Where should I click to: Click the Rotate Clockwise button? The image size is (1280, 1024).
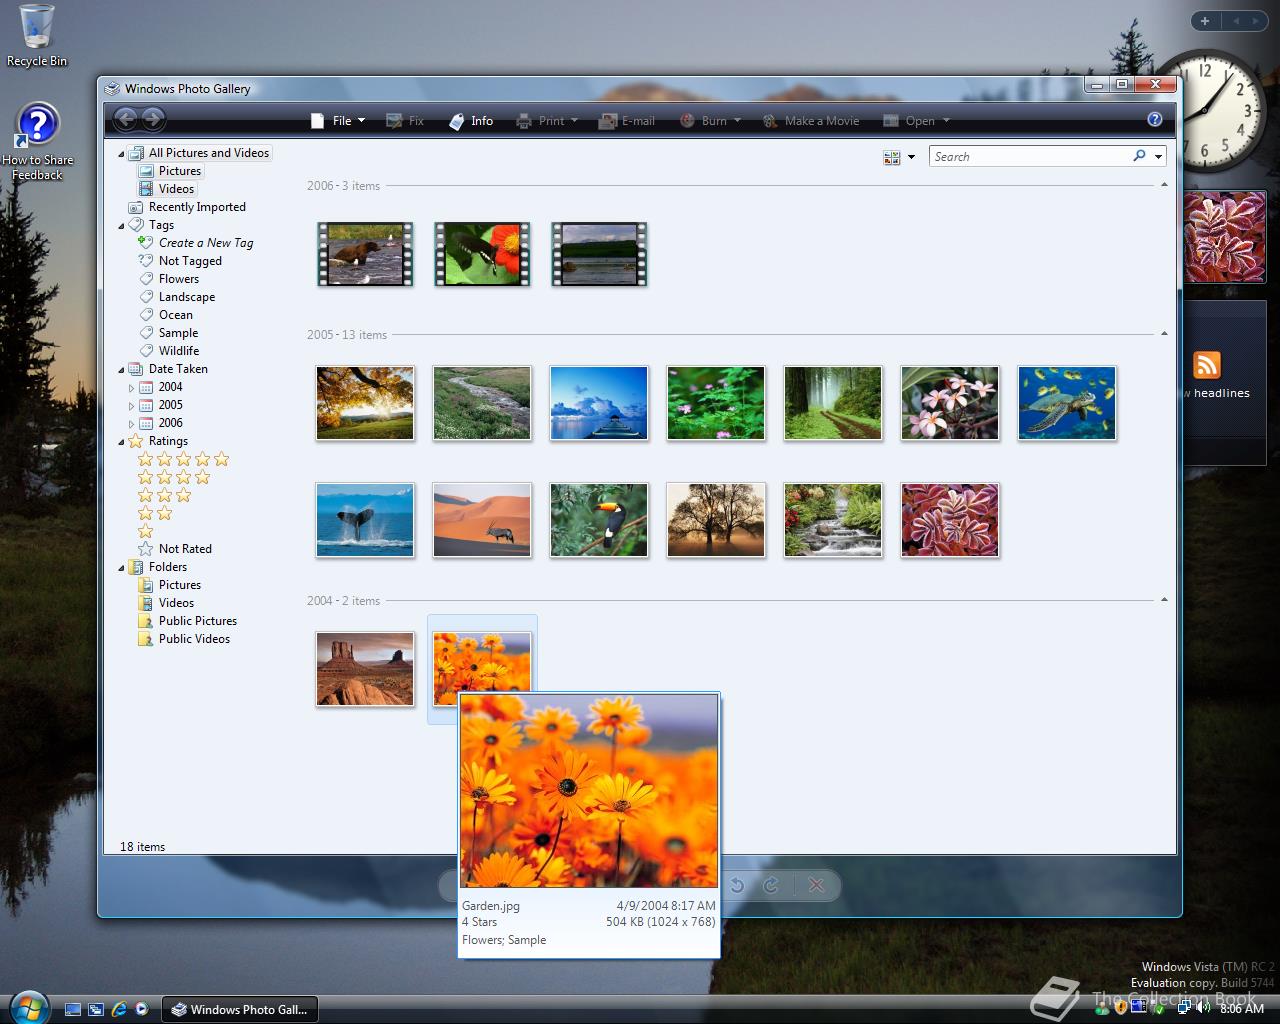click(771, 885)
